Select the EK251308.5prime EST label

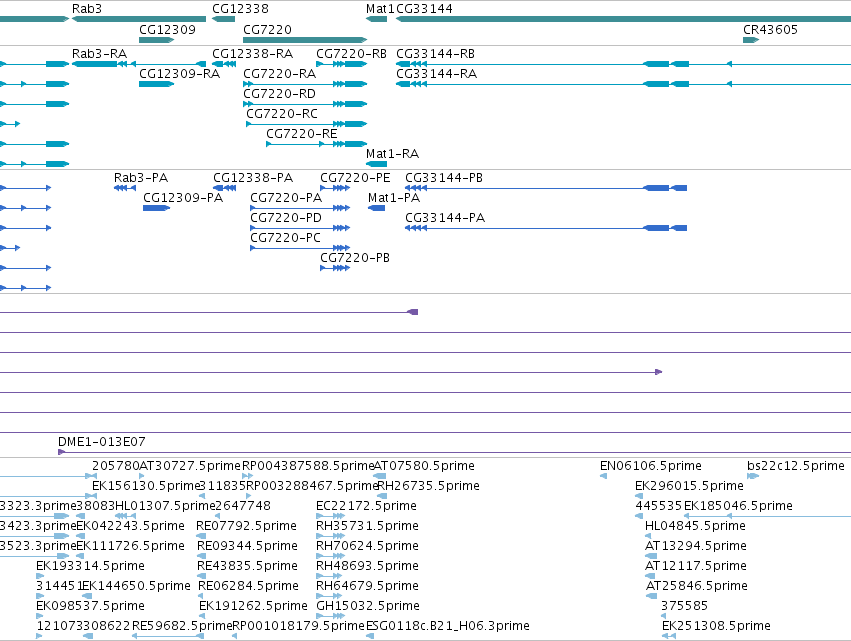pos(716,626)
